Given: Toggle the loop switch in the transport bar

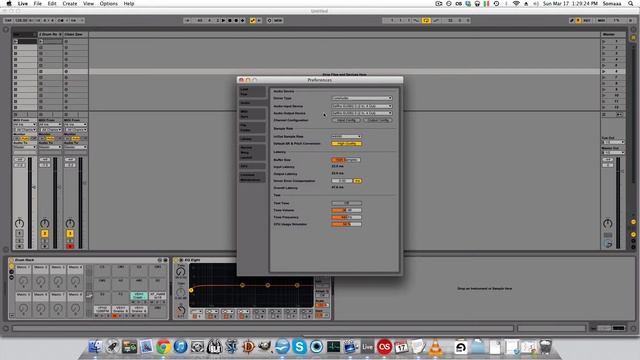Looking at the screenshot, I should pos(426,20).
